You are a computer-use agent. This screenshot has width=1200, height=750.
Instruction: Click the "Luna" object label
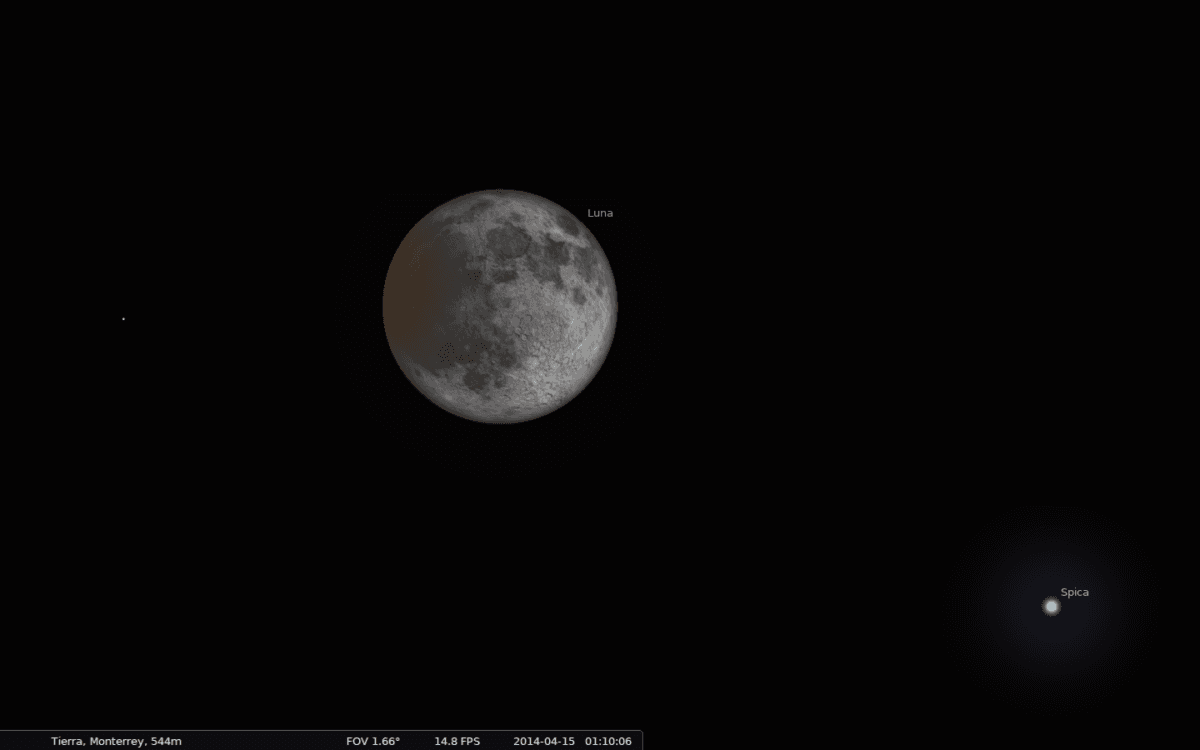click(600, 212)
